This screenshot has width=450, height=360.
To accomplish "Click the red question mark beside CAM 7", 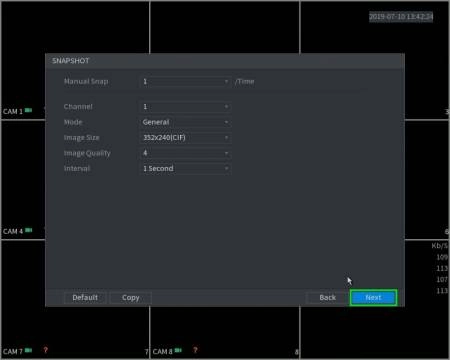I will (x=46, y=350).
